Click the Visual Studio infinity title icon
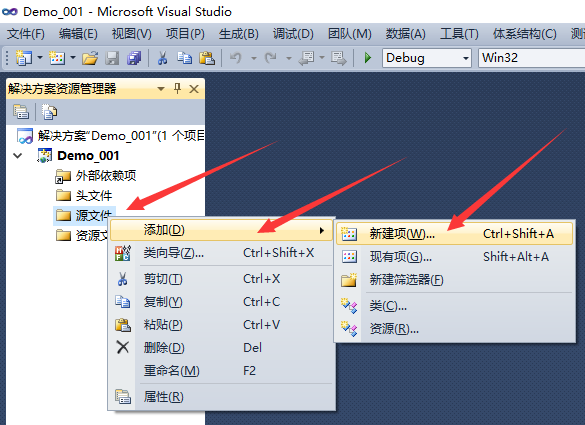 point(10,12)
